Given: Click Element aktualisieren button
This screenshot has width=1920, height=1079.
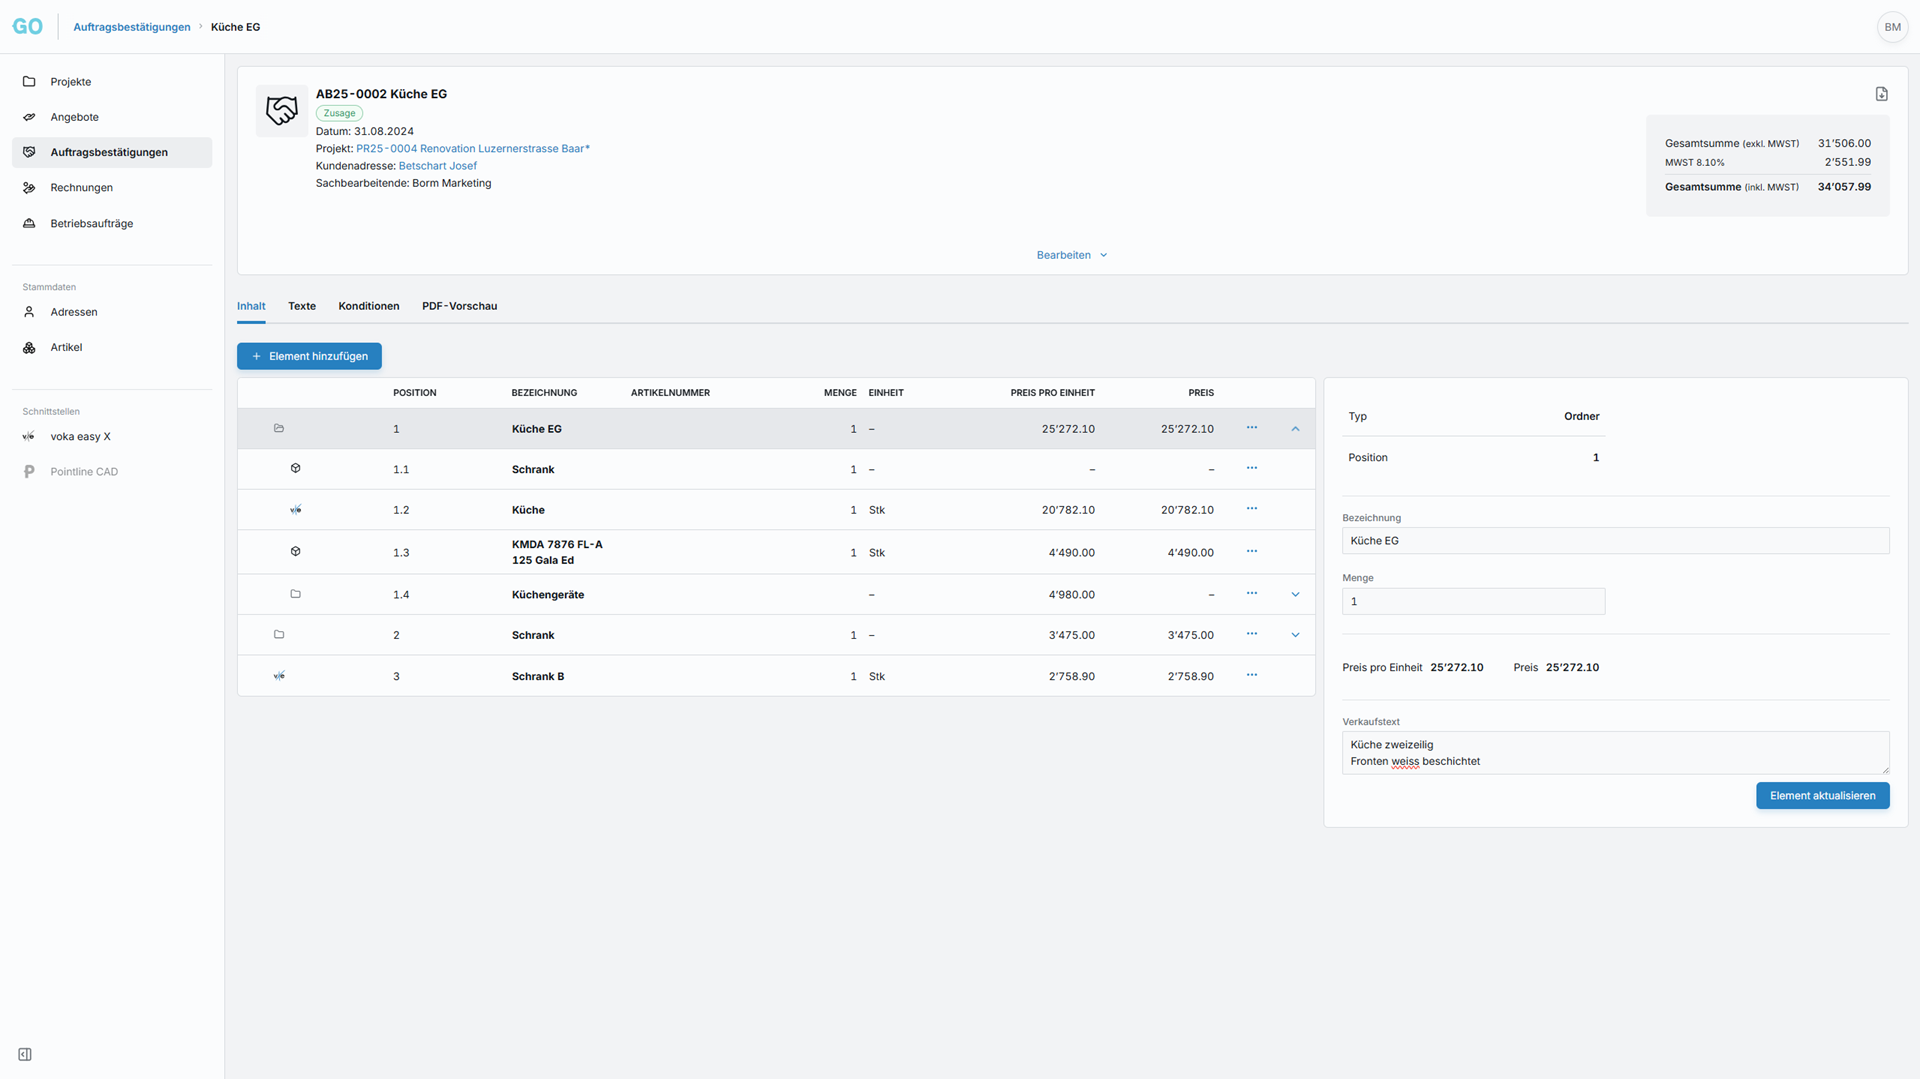Looking at the screenshot, I should pyautogui.click(x=1822, y=796).
